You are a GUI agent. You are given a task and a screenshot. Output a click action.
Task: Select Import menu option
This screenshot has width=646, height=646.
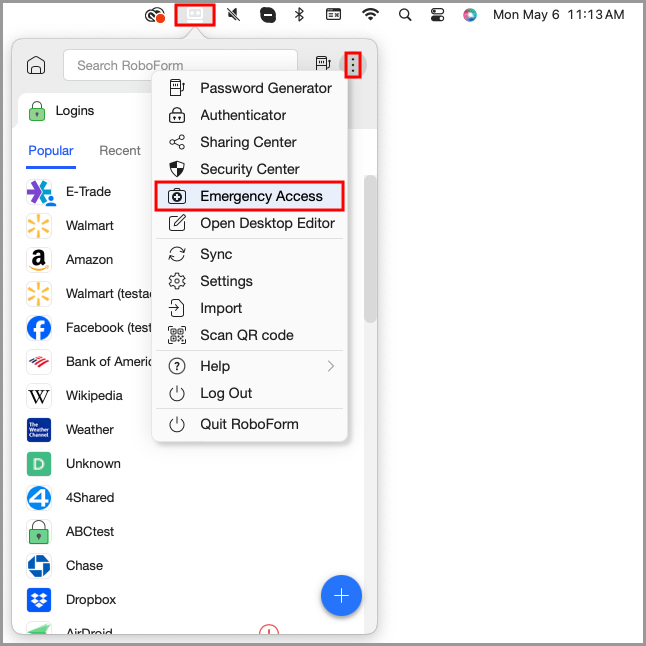pos(250,308)
